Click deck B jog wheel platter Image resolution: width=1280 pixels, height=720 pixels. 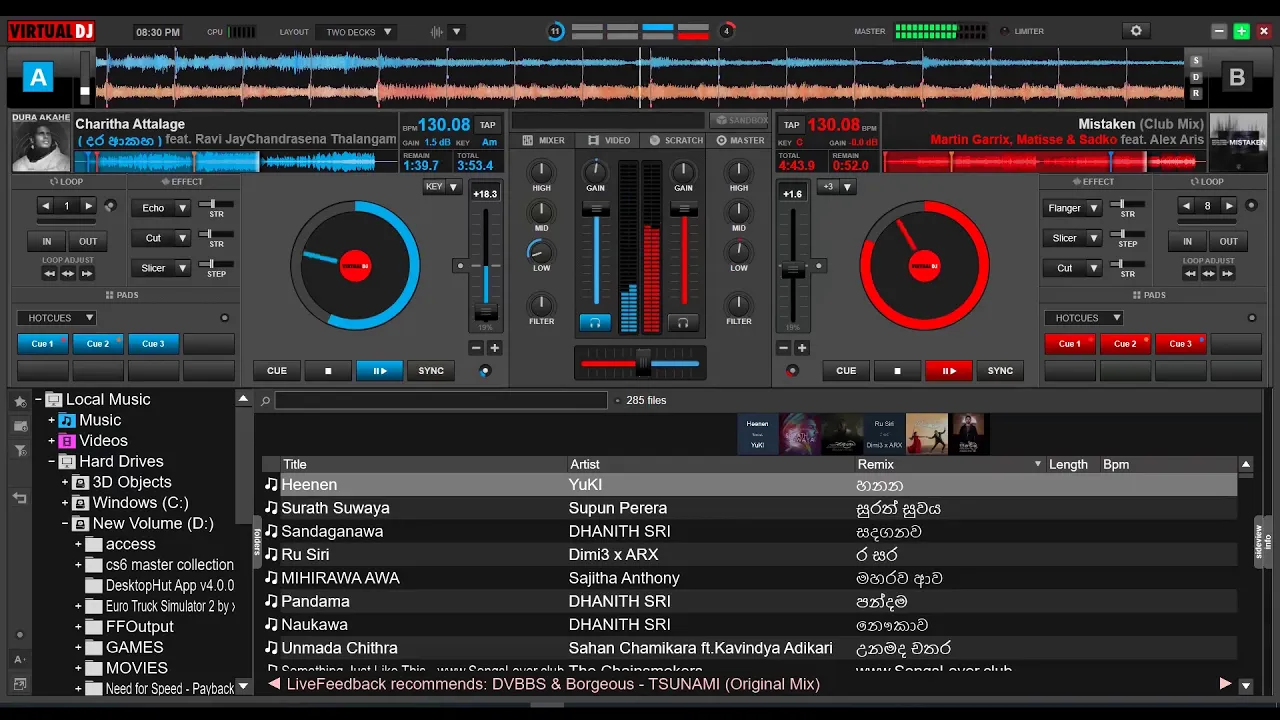pyautogui.click(x=925, y=266)
